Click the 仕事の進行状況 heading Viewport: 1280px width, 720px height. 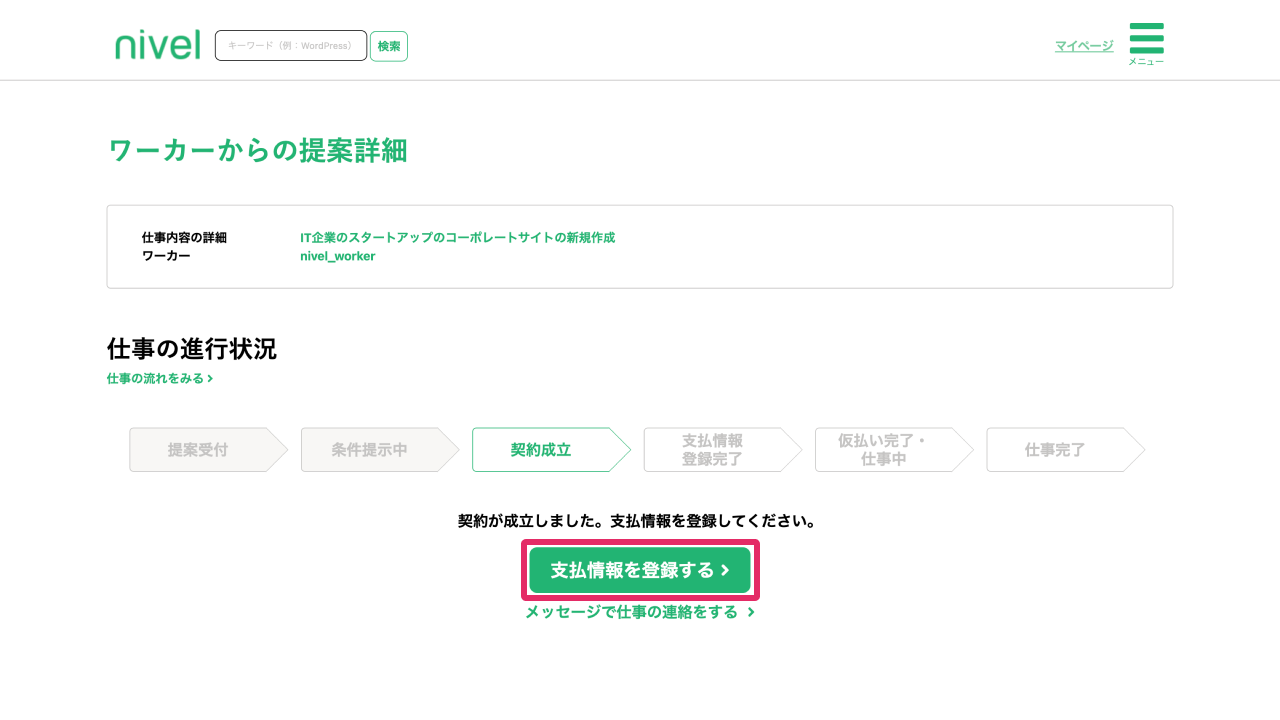[192, 349]
